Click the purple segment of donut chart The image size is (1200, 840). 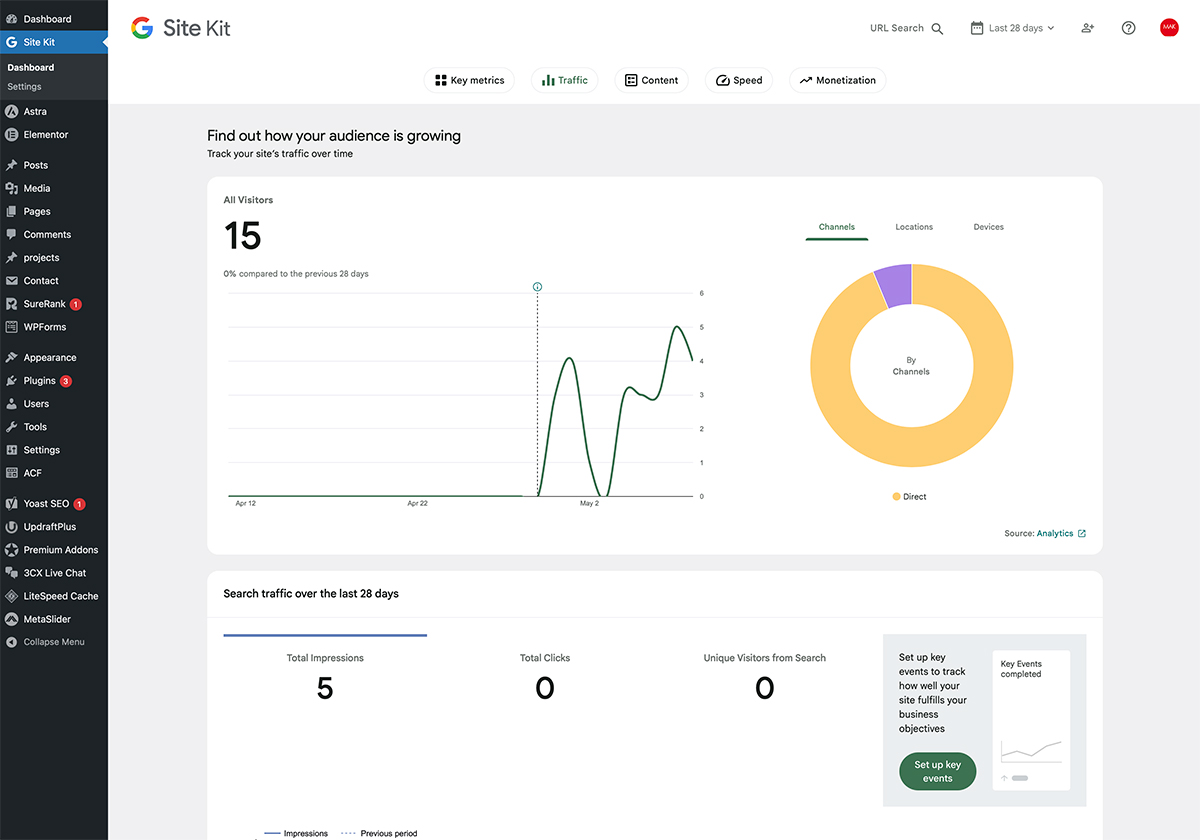point(895,284)
